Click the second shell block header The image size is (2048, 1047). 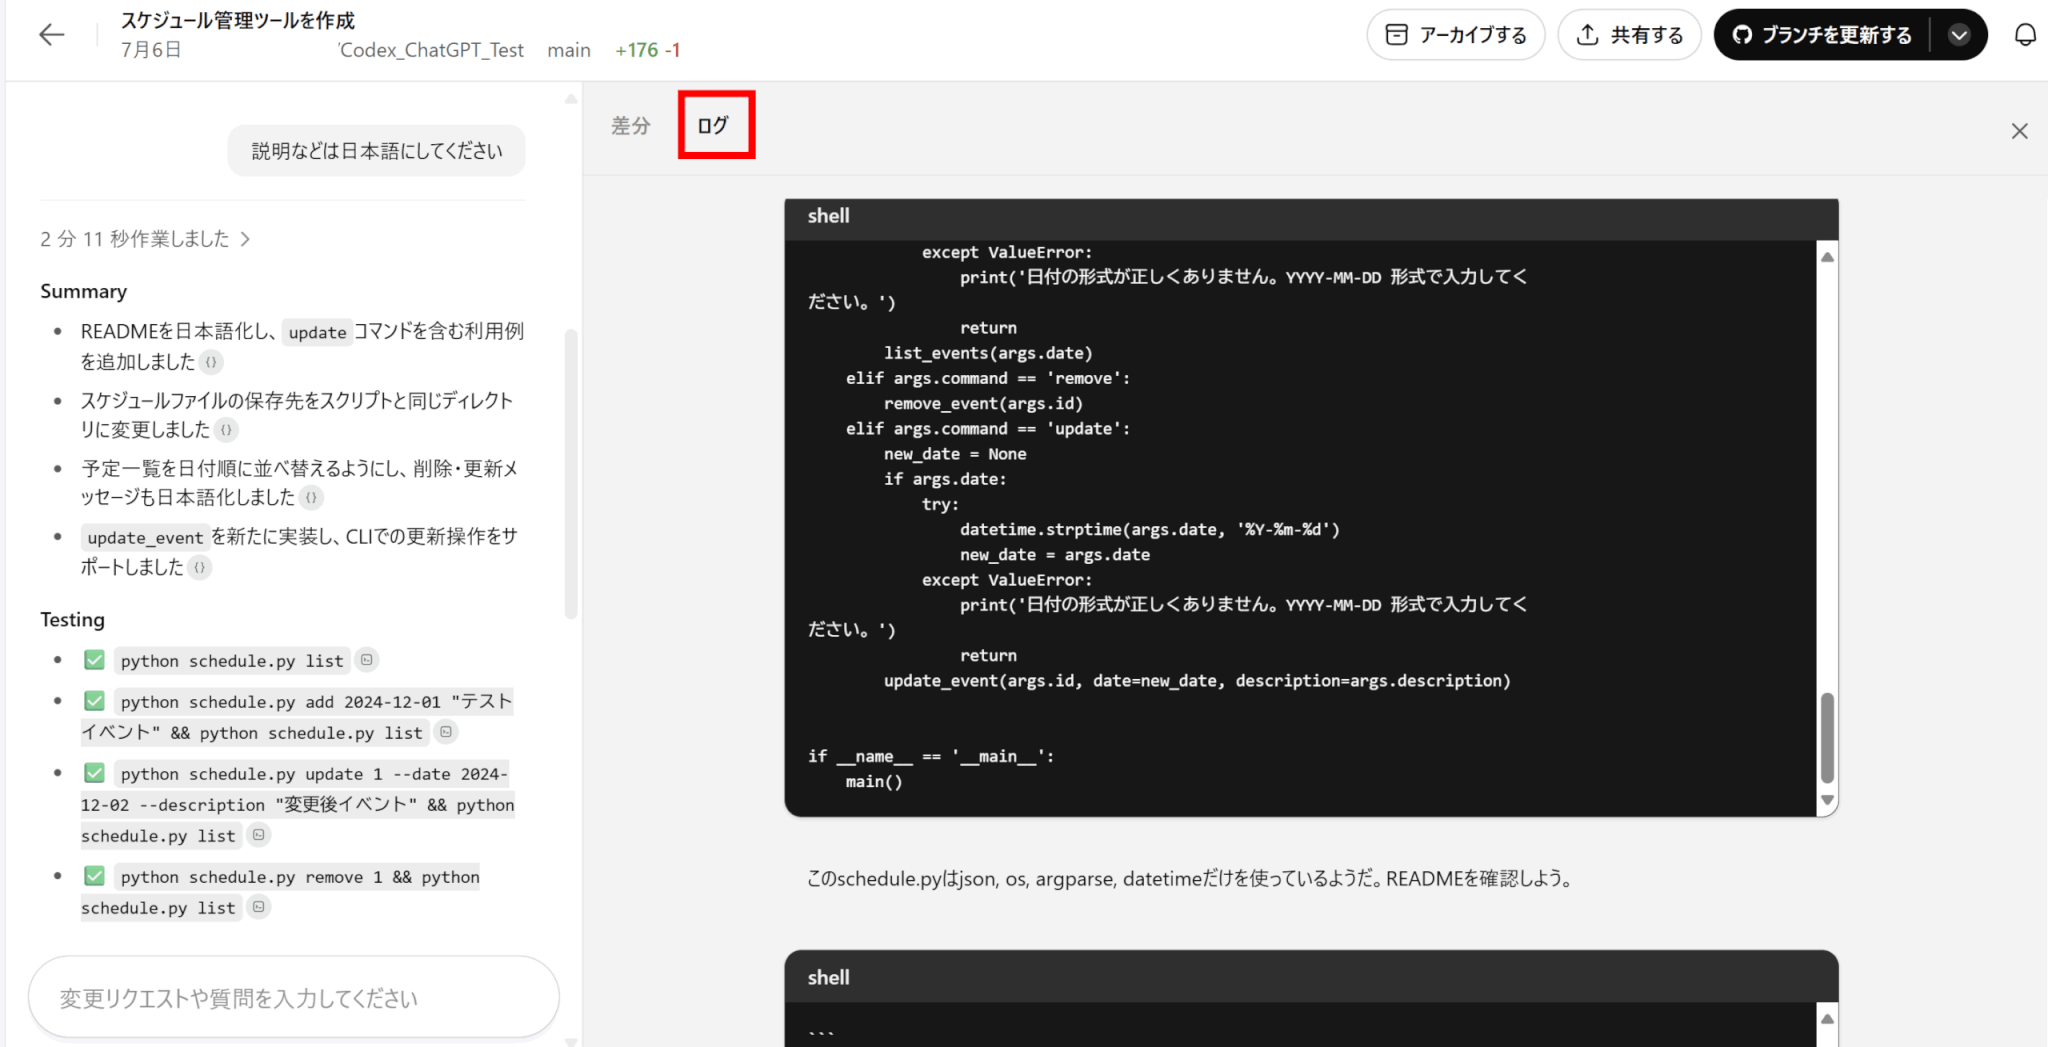pos(1311,977)
